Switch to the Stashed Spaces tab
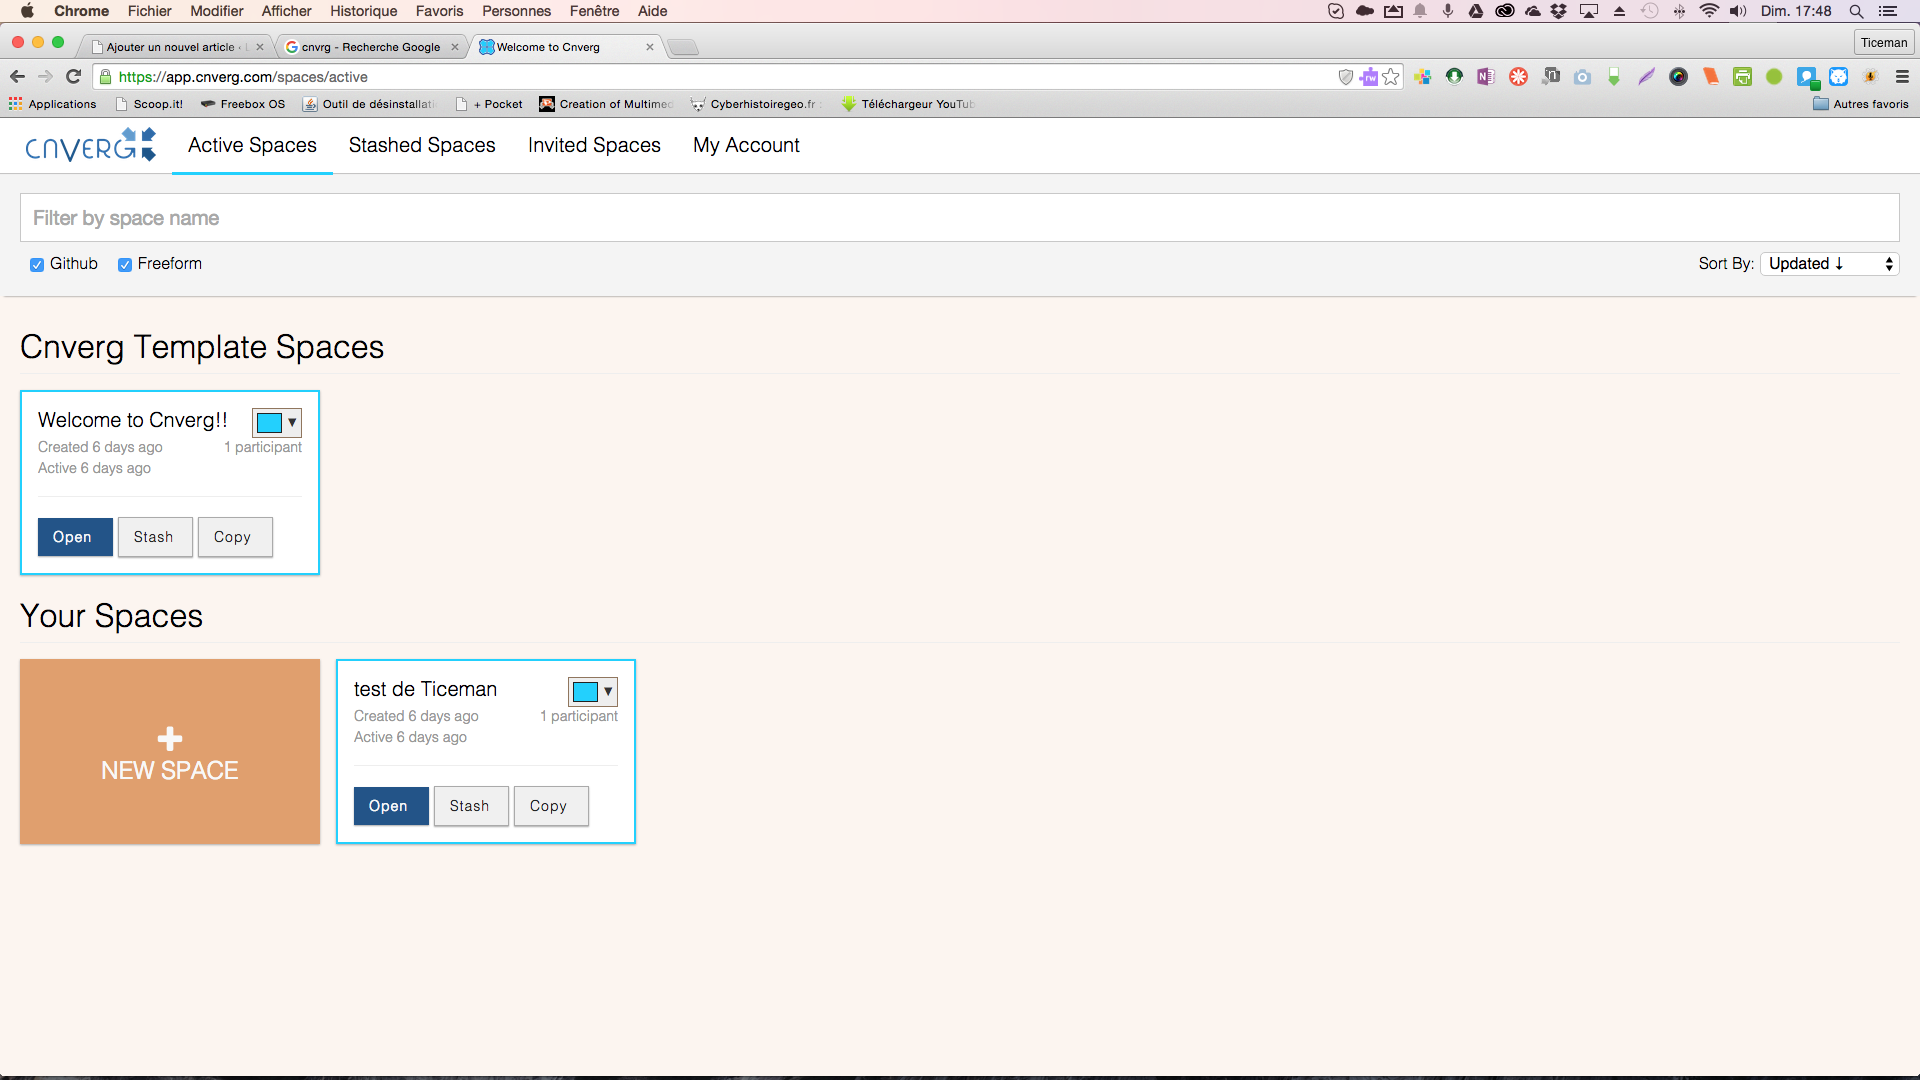This screenshot has height=1080, width=1920. [421, 145]
